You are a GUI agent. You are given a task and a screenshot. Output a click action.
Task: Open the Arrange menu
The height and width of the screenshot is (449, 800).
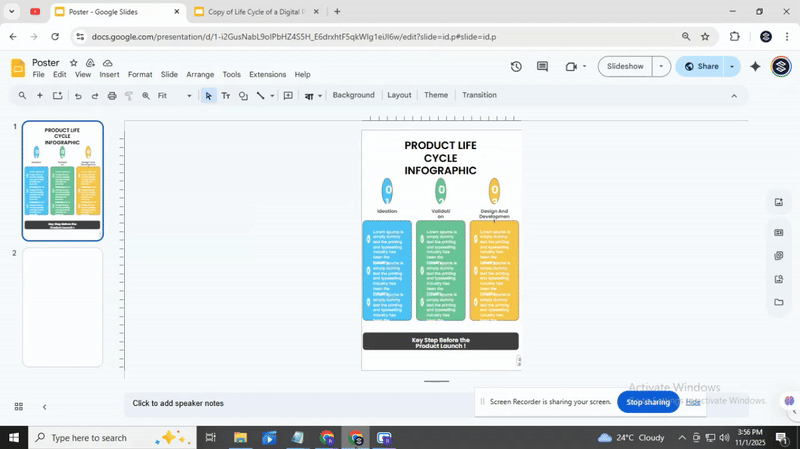pos(200,75)
